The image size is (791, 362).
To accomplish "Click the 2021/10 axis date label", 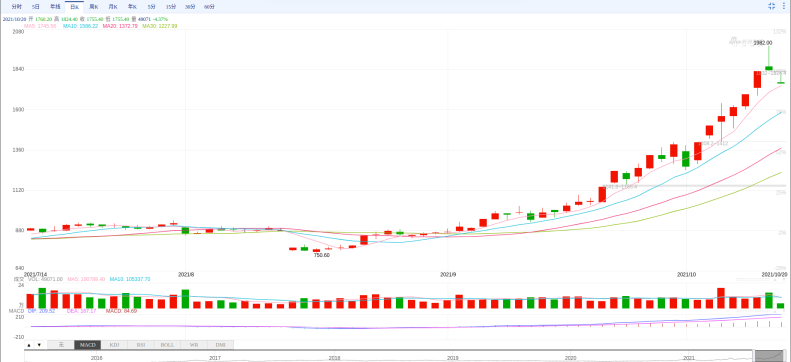I will click(x=686, y=274).
